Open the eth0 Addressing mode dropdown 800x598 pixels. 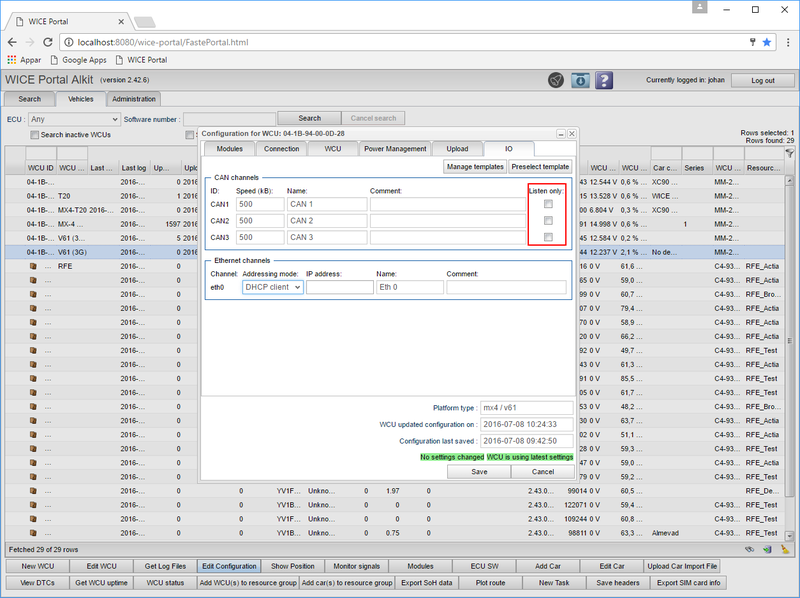point(272,287)
